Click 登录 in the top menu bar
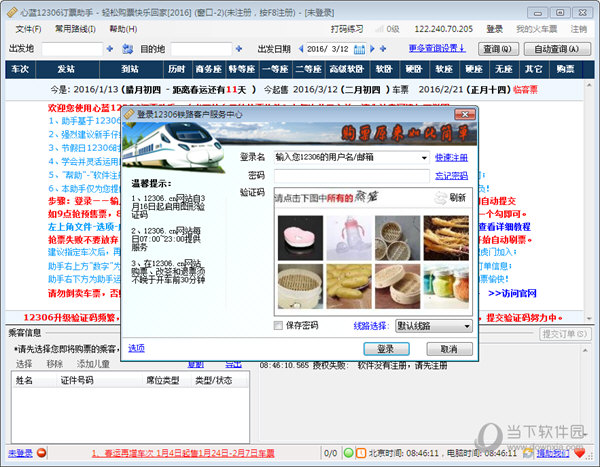The height and width of the screenshot is (467, 600). [x=494, y=29]
